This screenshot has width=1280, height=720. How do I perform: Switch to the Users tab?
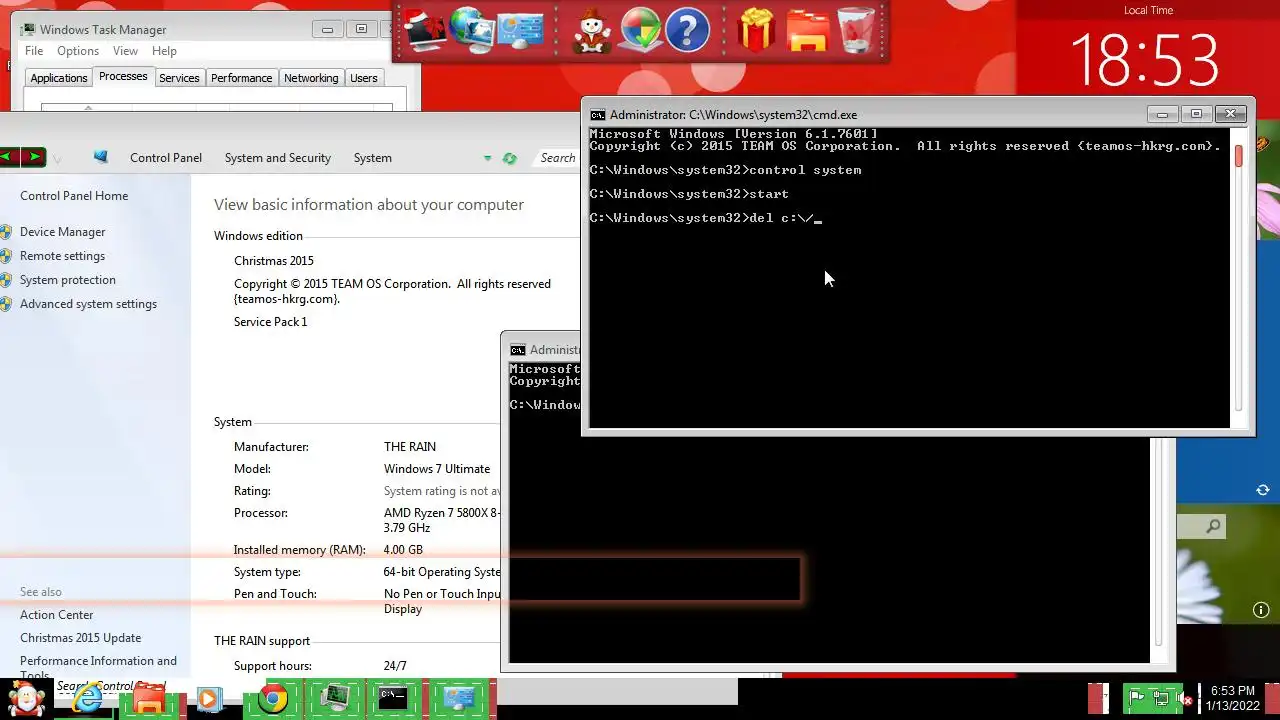364,78
